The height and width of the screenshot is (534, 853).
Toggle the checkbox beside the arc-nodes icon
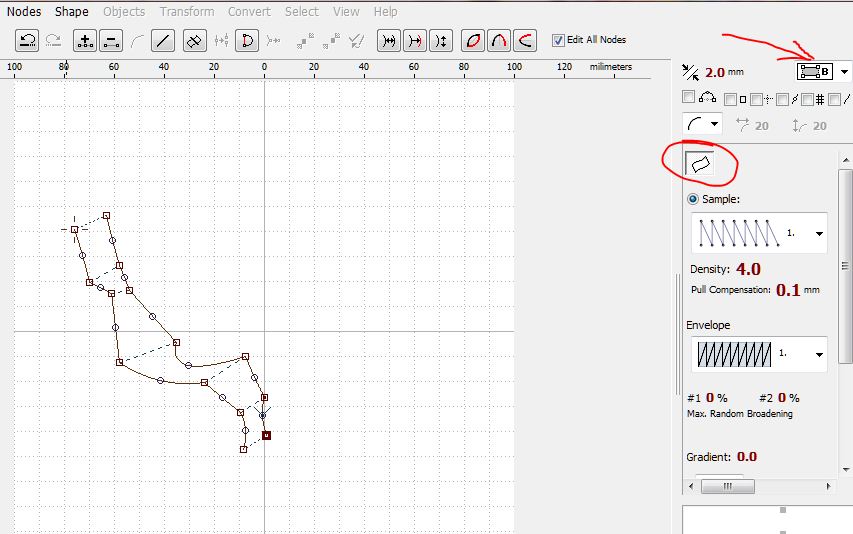688,97
